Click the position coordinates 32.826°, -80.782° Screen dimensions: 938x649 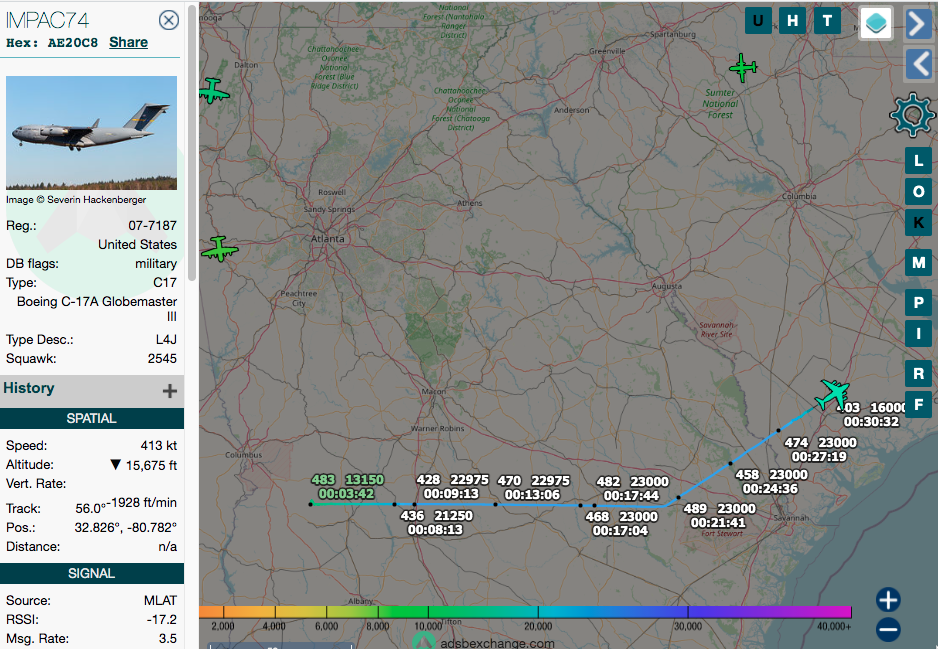pos(126,528)
